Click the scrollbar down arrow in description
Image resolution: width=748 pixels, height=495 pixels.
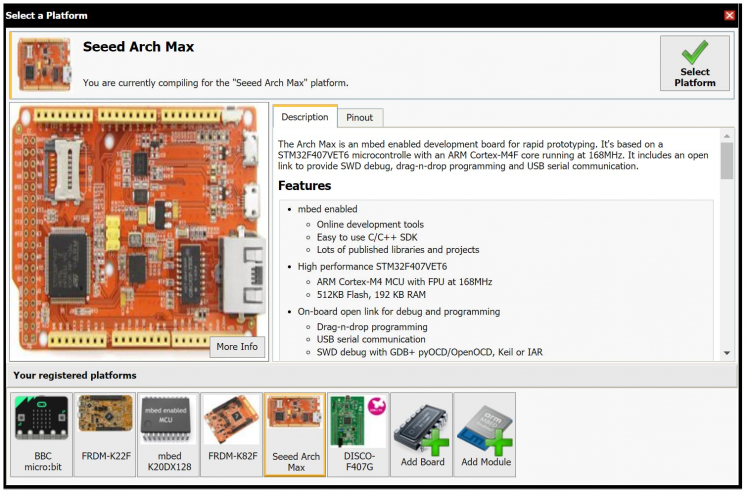coord(727,353)
